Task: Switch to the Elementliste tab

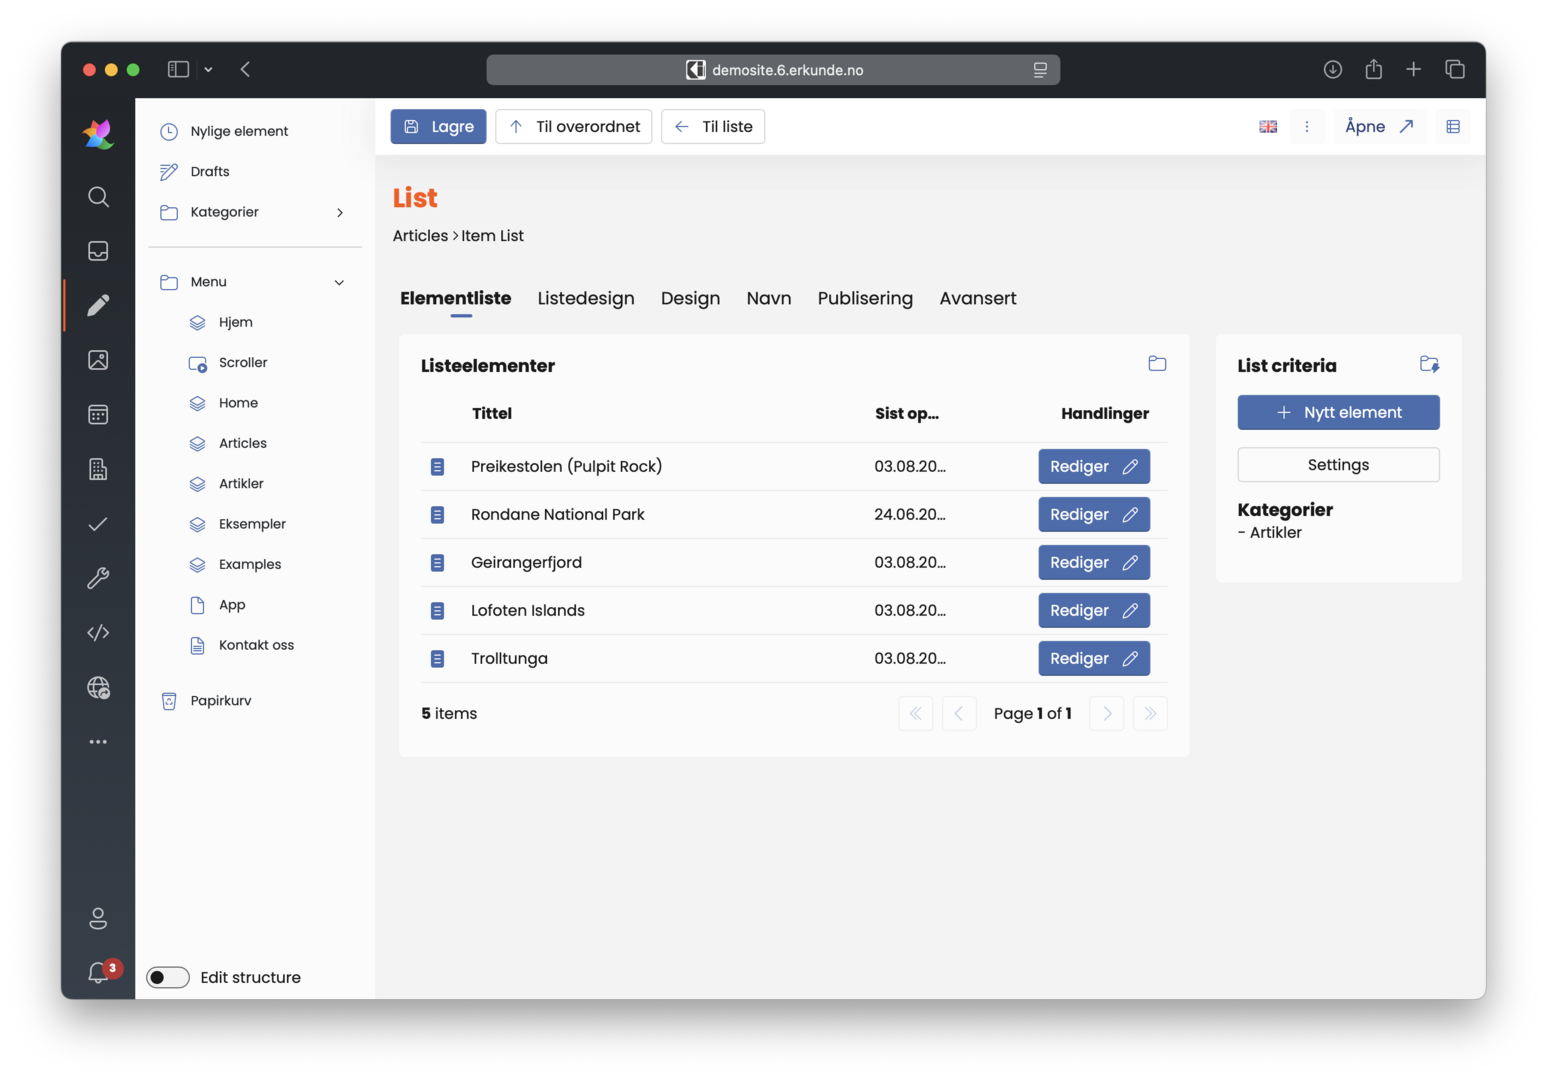Action: [456, 298]
